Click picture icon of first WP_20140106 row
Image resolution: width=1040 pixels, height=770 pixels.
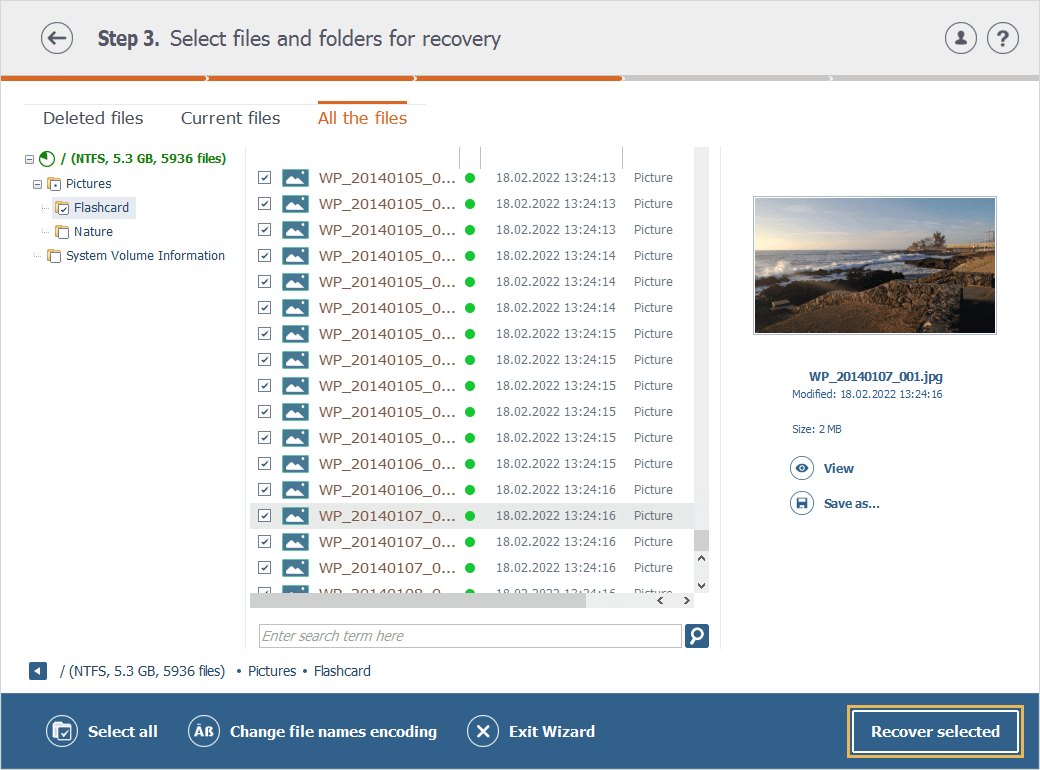pos(295,464)
